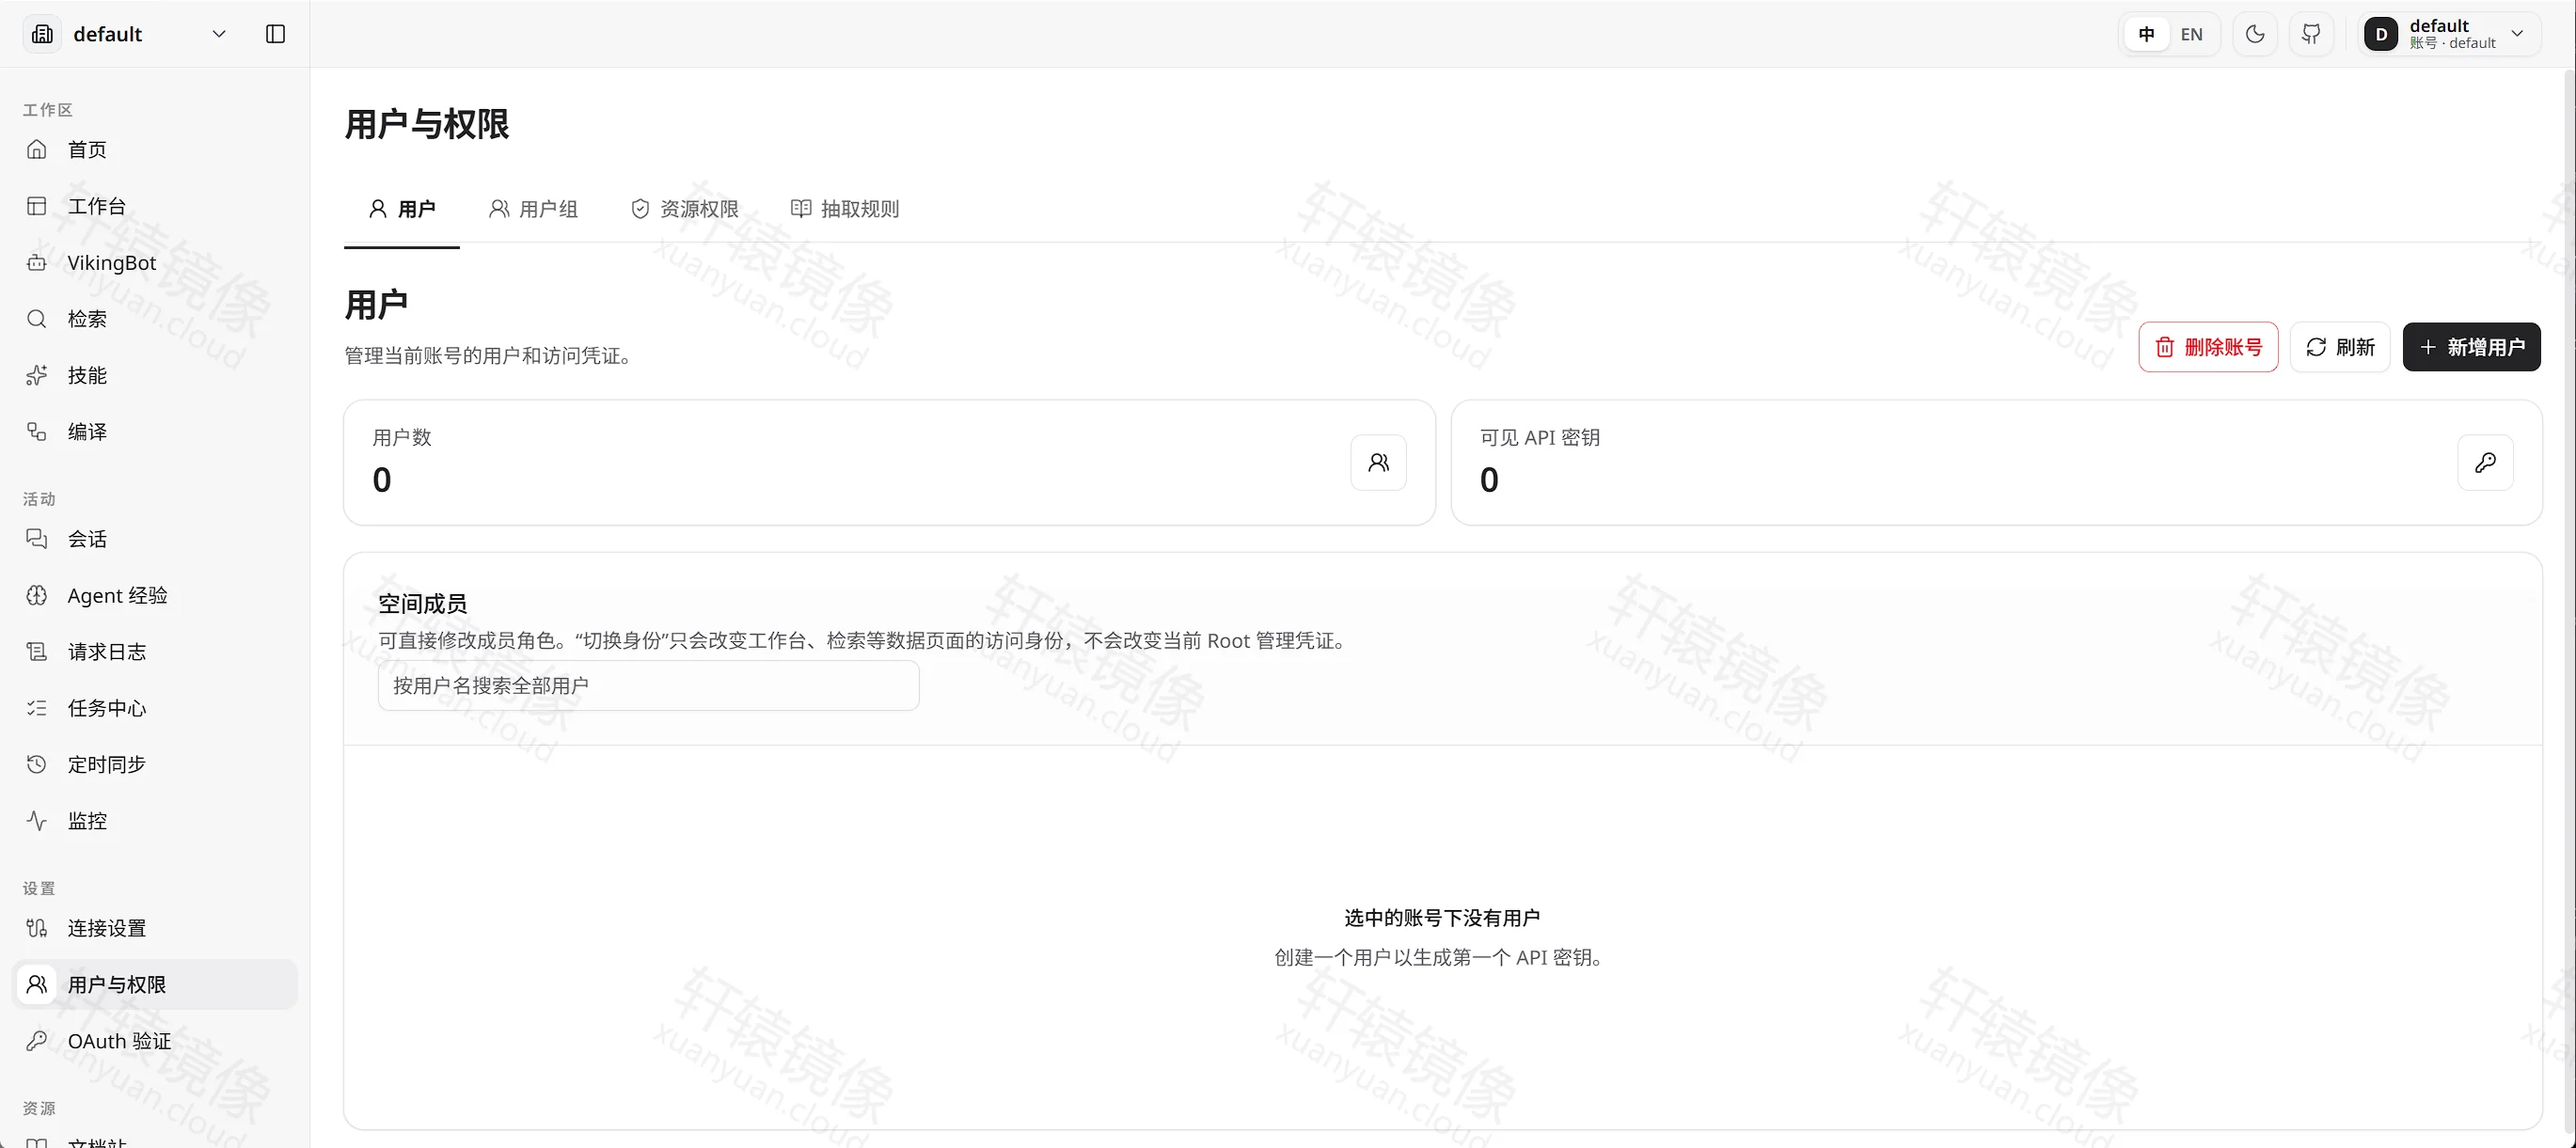Switch to the 用户组 tab
Viewport: 2576px width, 1148px height.
pos(533,209)
